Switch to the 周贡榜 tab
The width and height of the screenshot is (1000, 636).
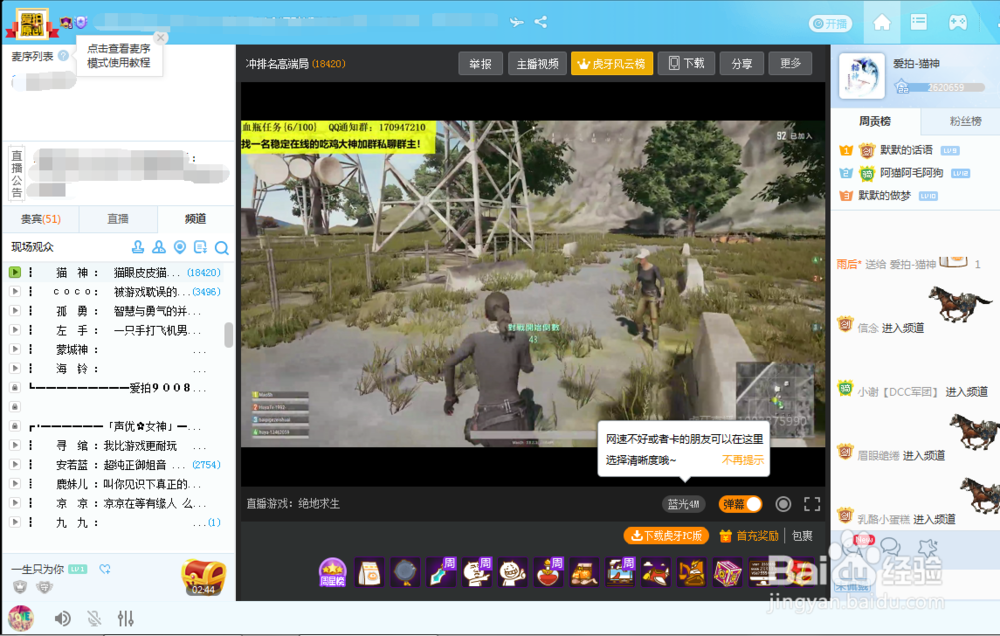[x=874, y=121]
